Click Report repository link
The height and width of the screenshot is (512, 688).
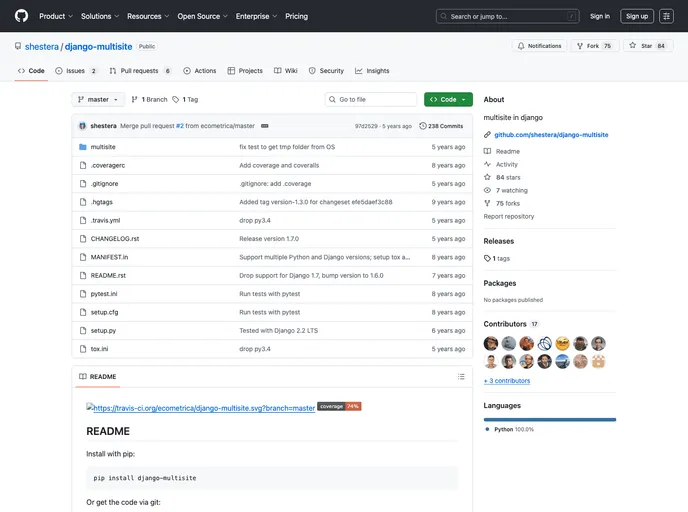point(509,216)
